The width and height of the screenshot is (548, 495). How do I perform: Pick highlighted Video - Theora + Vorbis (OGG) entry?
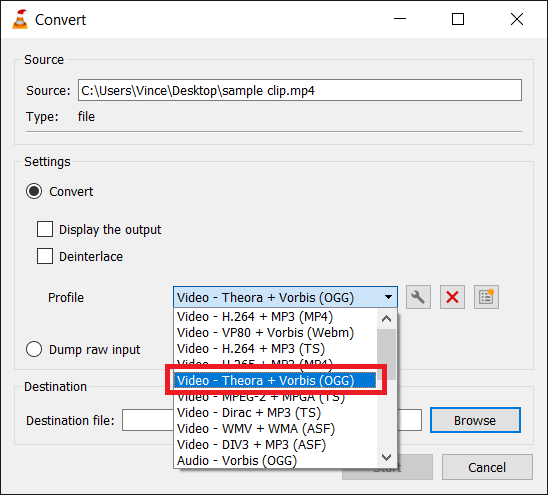(x=275, y=381)
